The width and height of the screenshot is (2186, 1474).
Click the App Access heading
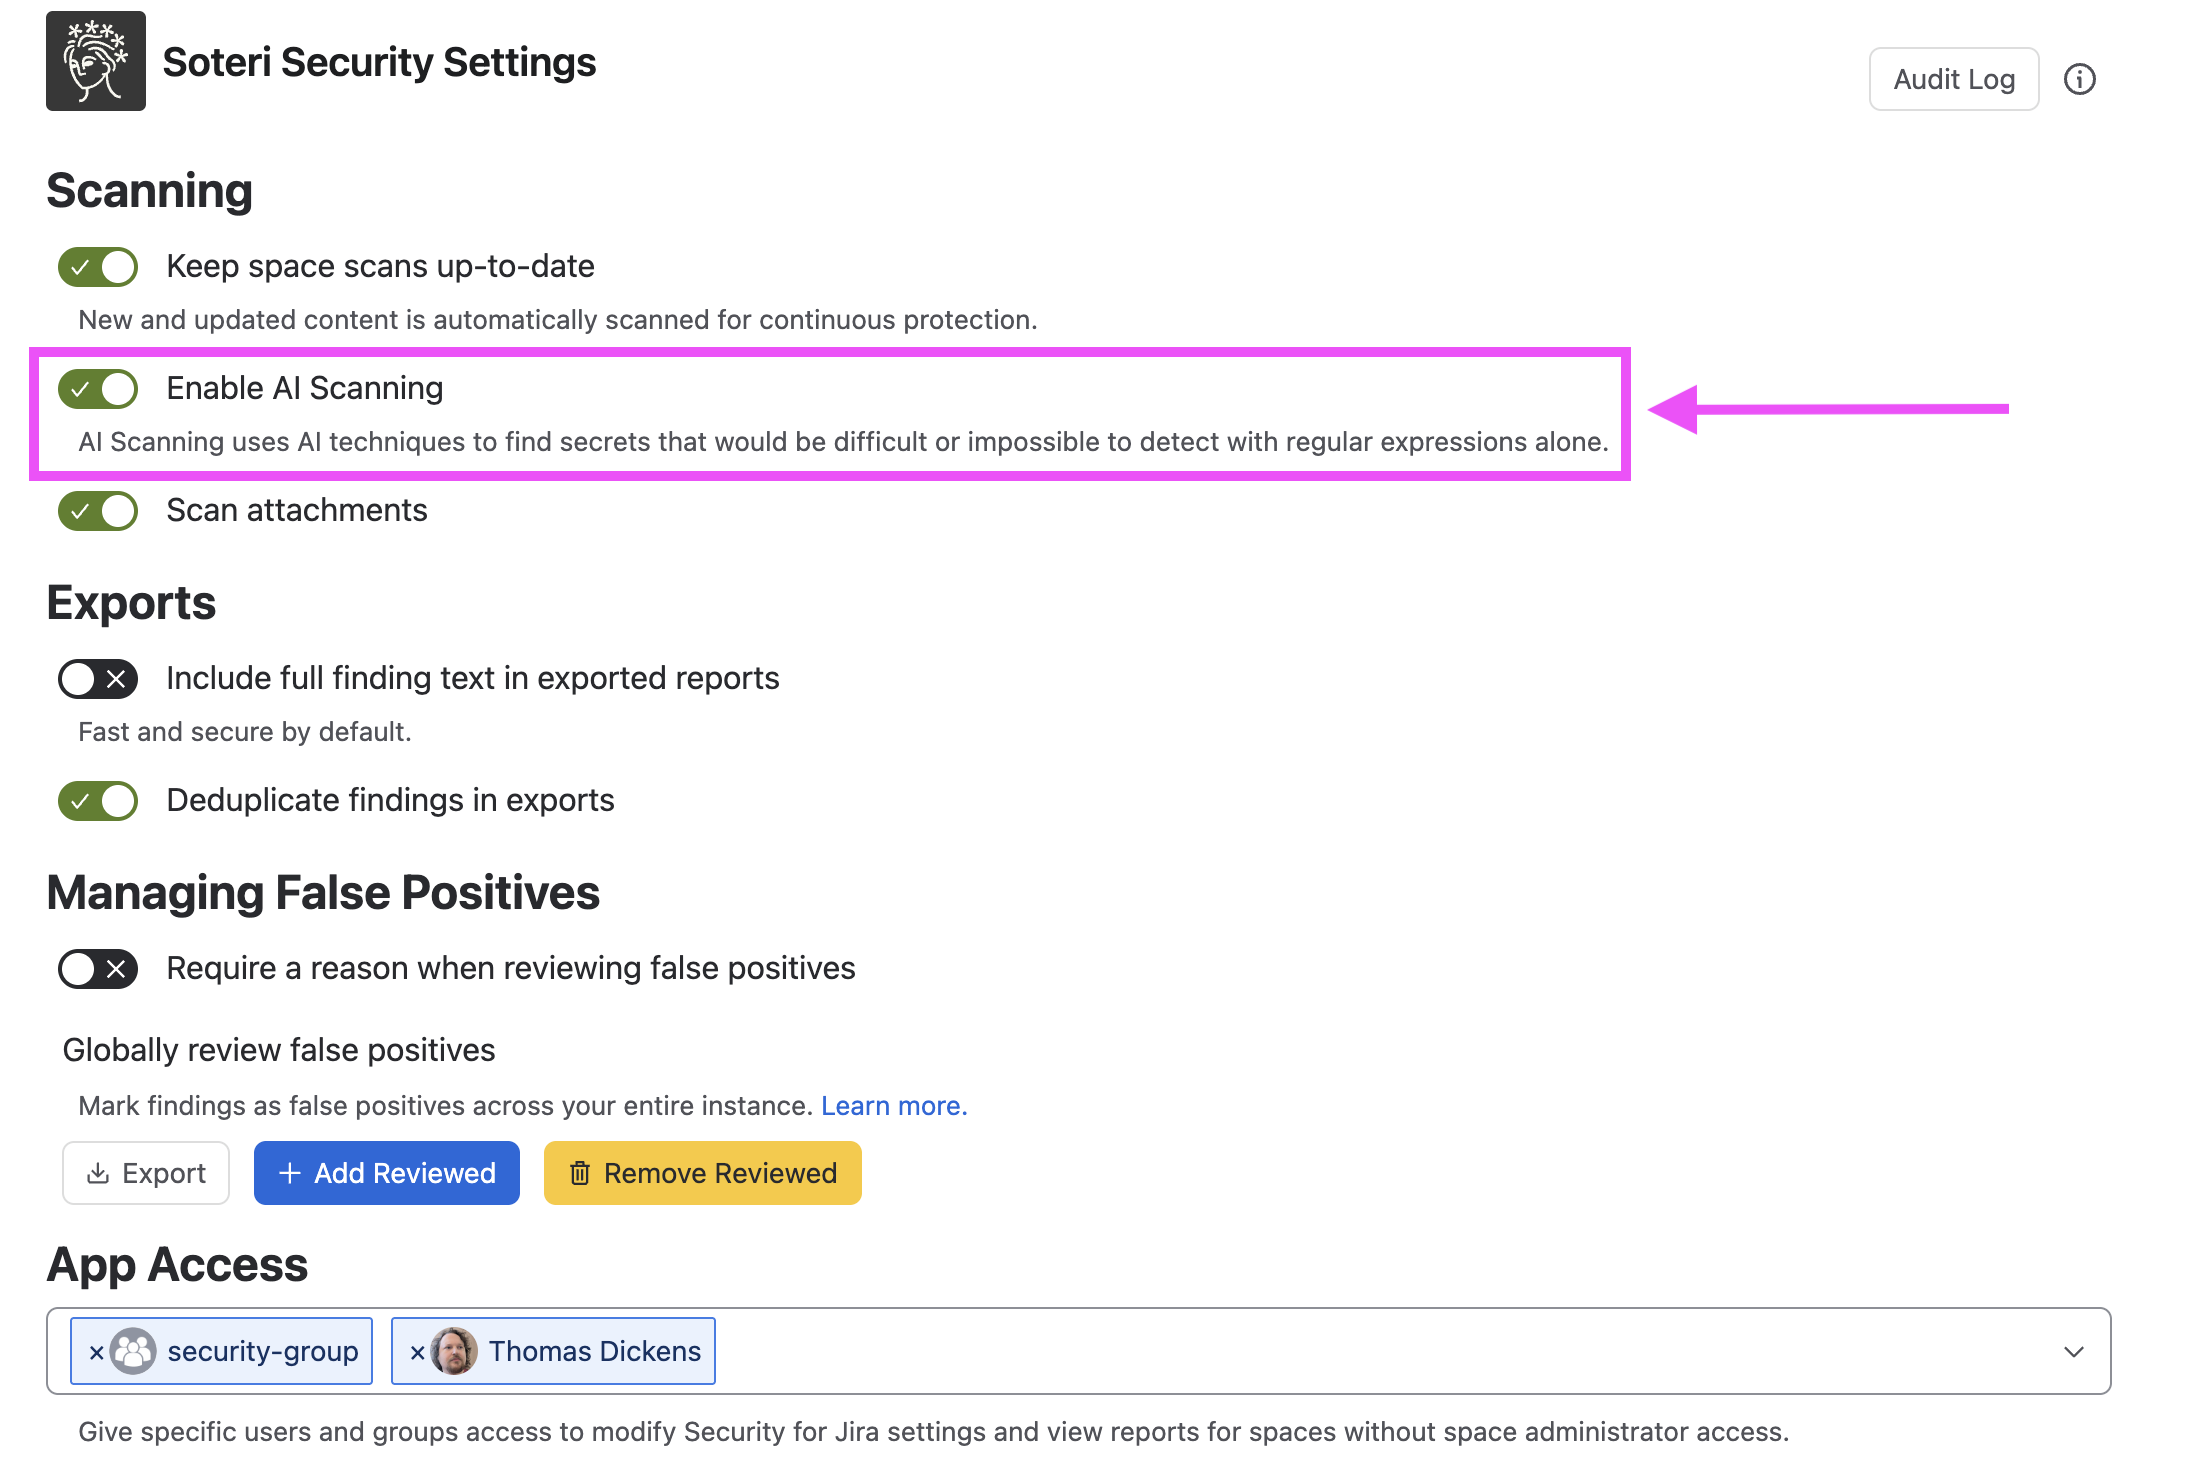(x=177, y=1265)
